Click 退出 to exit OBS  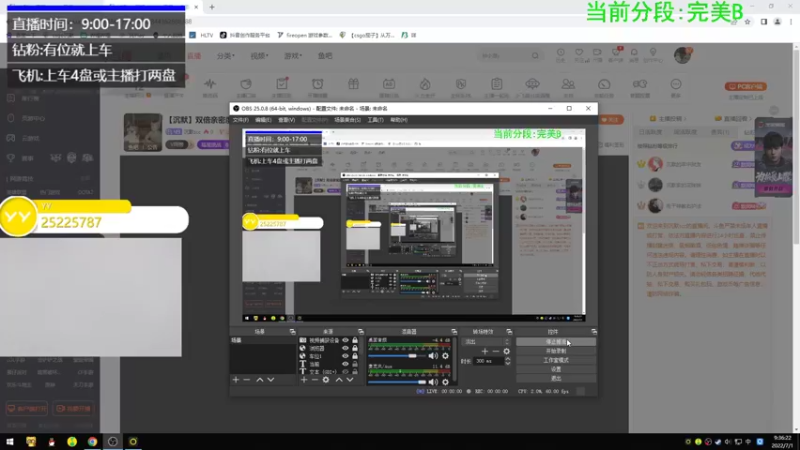556,379
